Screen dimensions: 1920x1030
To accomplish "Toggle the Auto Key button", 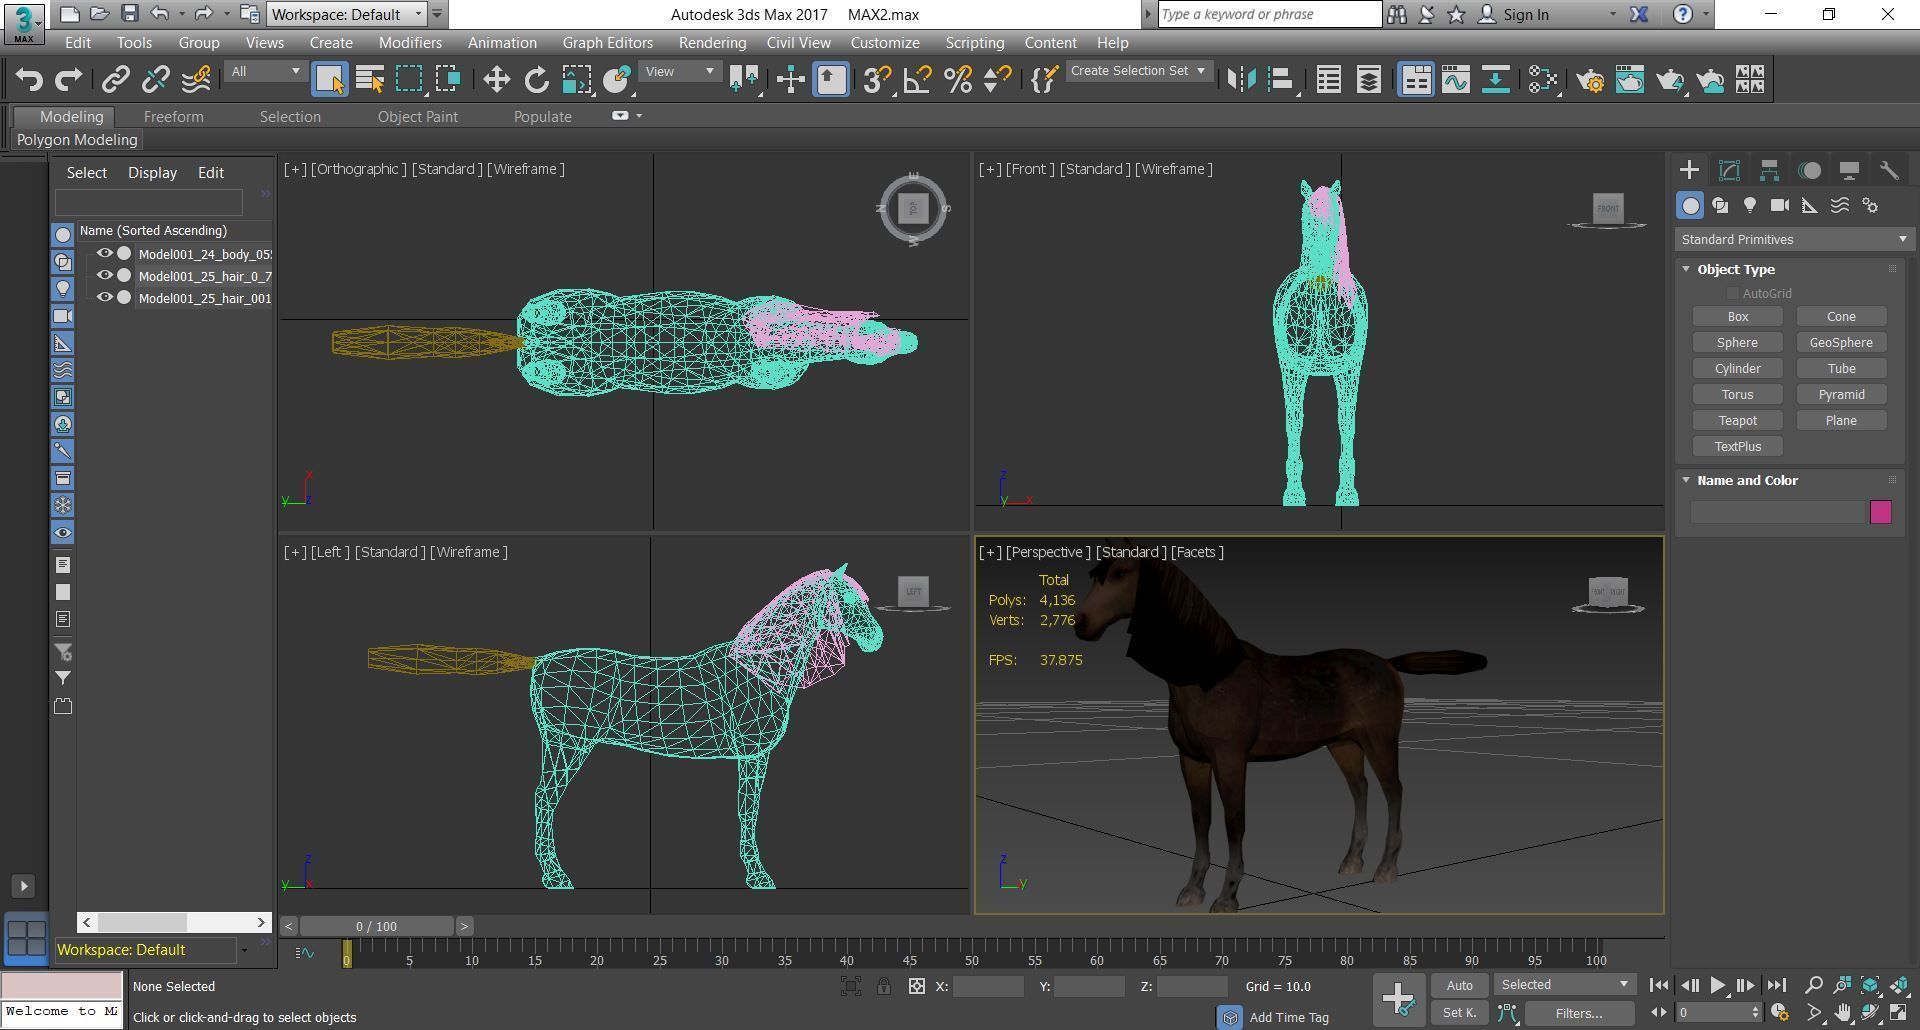I will pos(1459,986).
